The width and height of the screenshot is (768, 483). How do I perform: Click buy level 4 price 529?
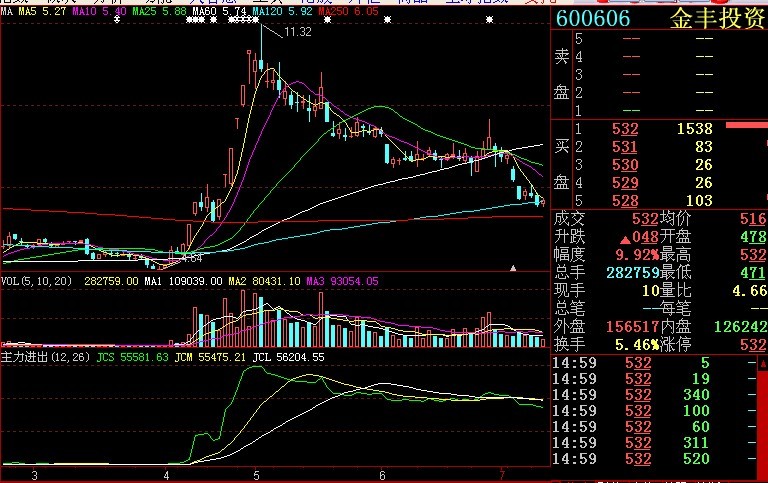625,183
